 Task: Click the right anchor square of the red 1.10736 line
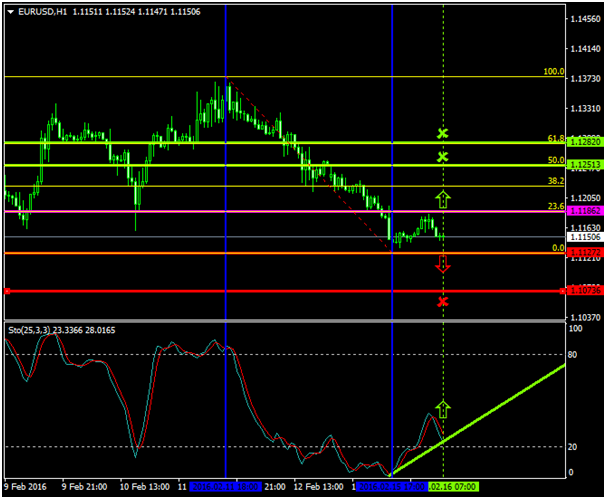pyautogui.click(x=562, y=291)
